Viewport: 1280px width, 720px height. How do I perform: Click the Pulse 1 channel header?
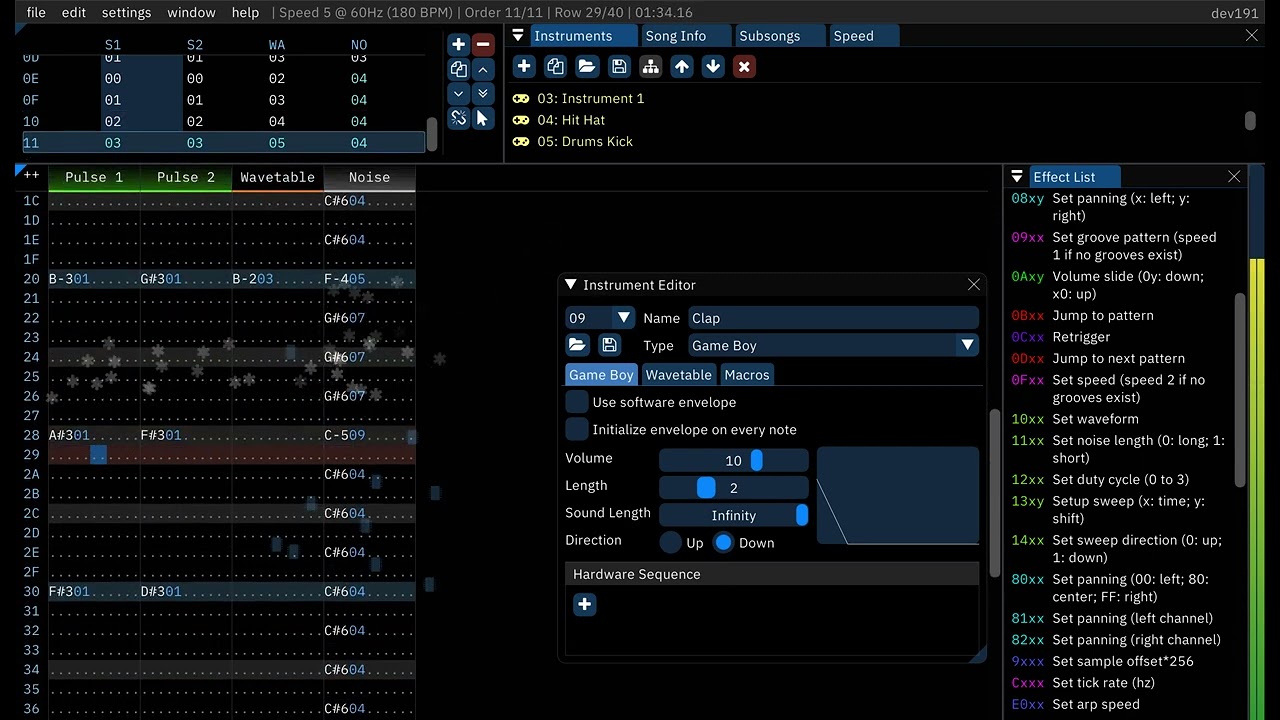click(x=94, y=177)
